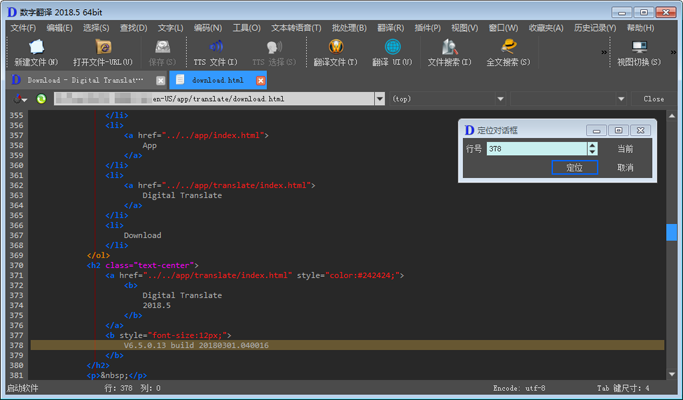Switch to the Download - Digital Translate tab
The image size is (683, 400).
(x=84, y=80)
